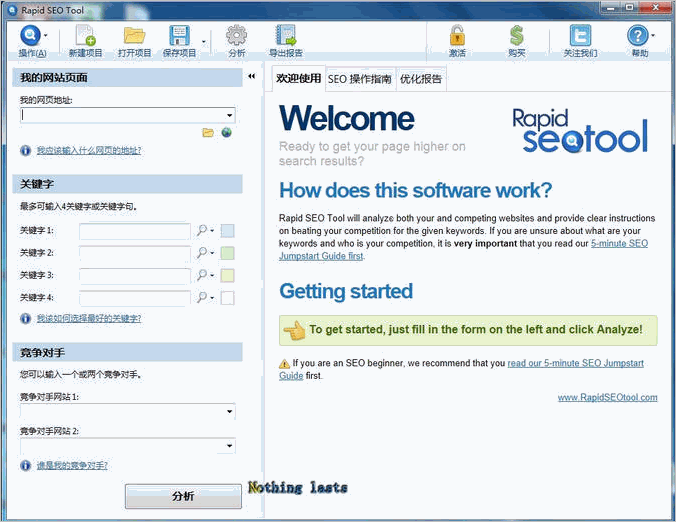Click the 竞争对手 section header
This screenshot has width=676, height=522.
(127, 353)
